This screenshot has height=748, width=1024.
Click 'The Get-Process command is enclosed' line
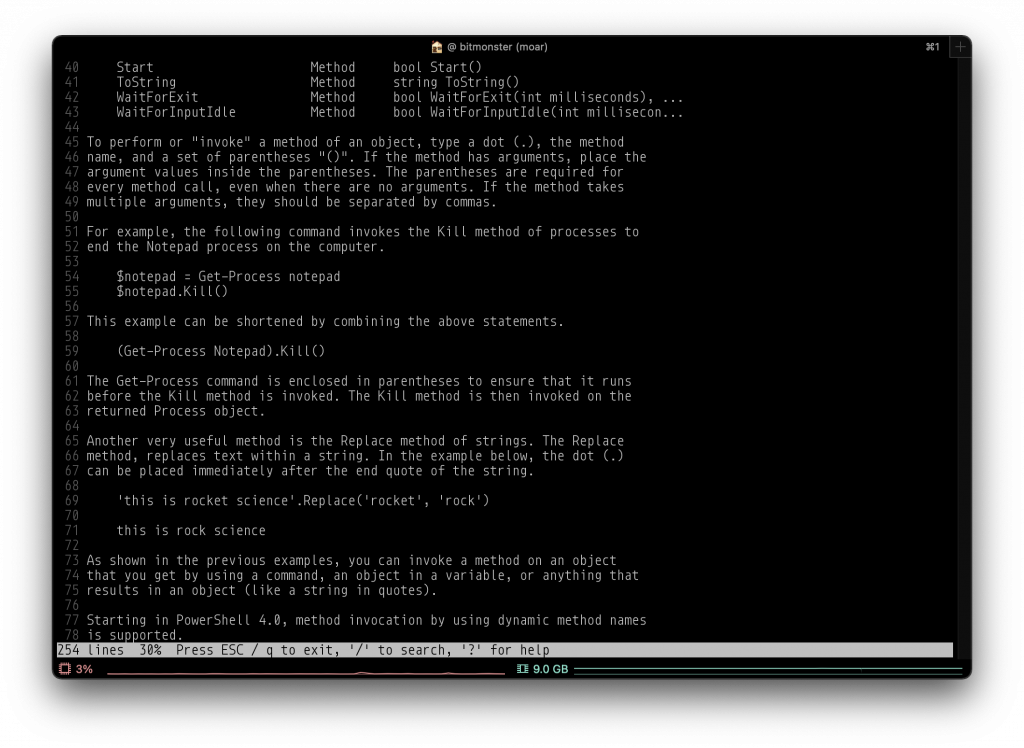[x=359, y=381]
